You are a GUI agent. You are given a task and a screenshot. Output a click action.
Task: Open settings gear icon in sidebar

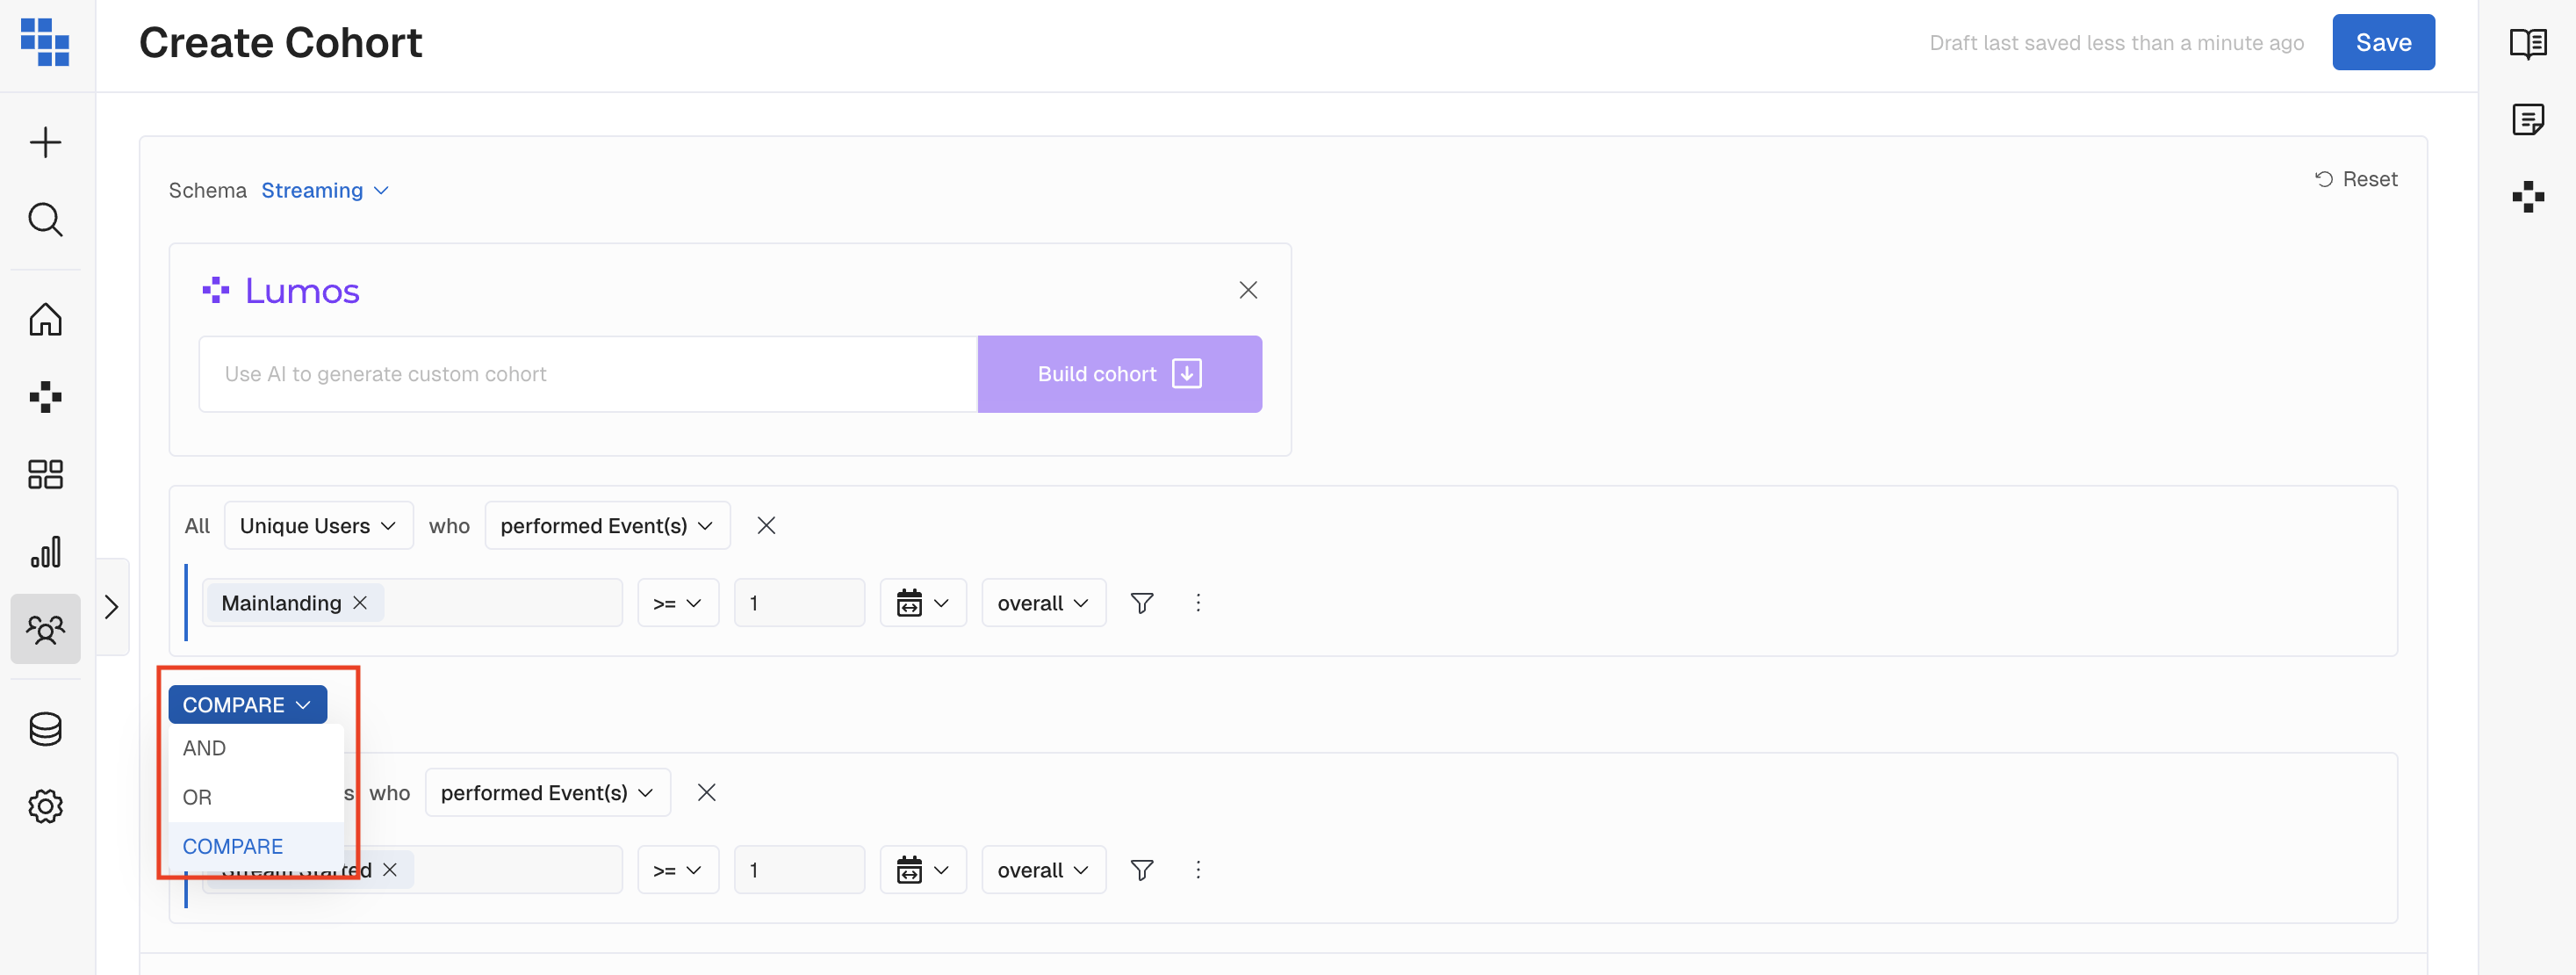click(x=45, y=806)
